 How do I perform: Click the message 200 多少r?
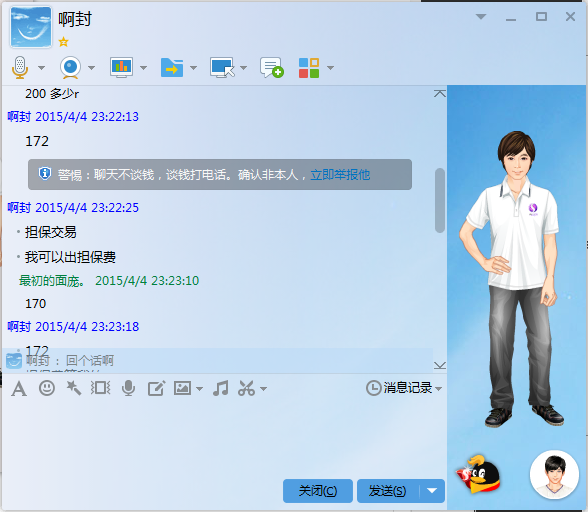point(52,93)
